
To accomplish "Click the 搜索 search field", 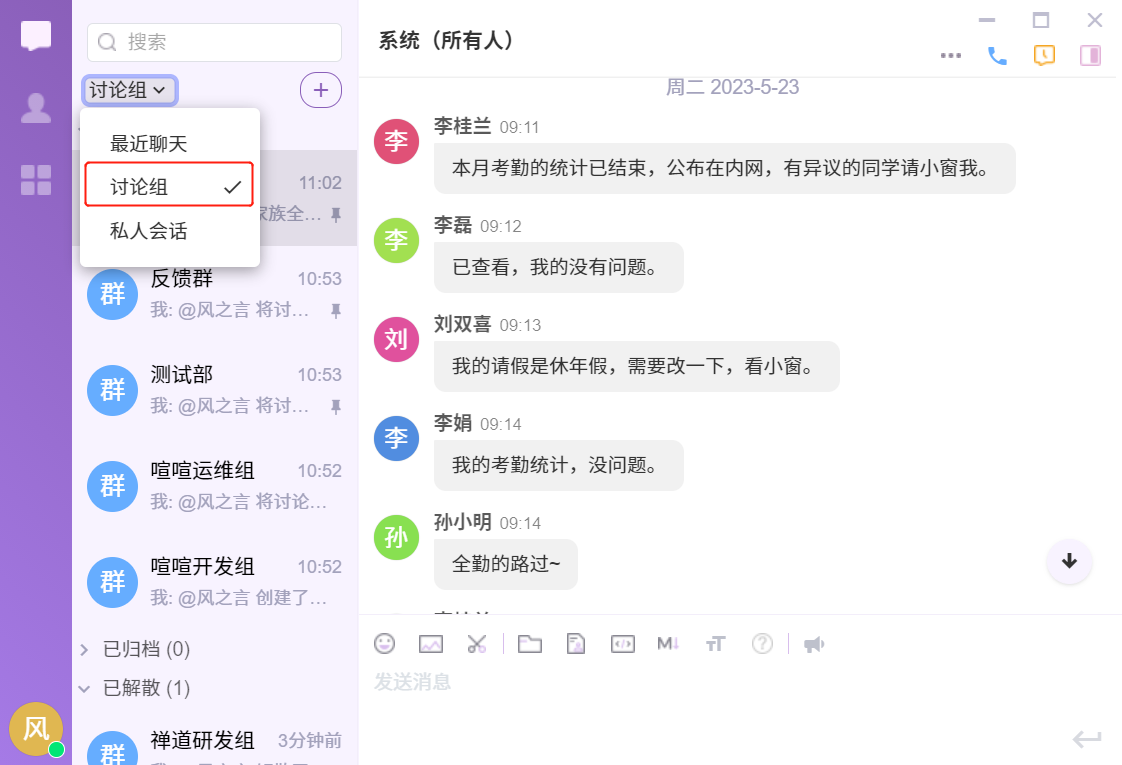I will [x=215, y=42].
